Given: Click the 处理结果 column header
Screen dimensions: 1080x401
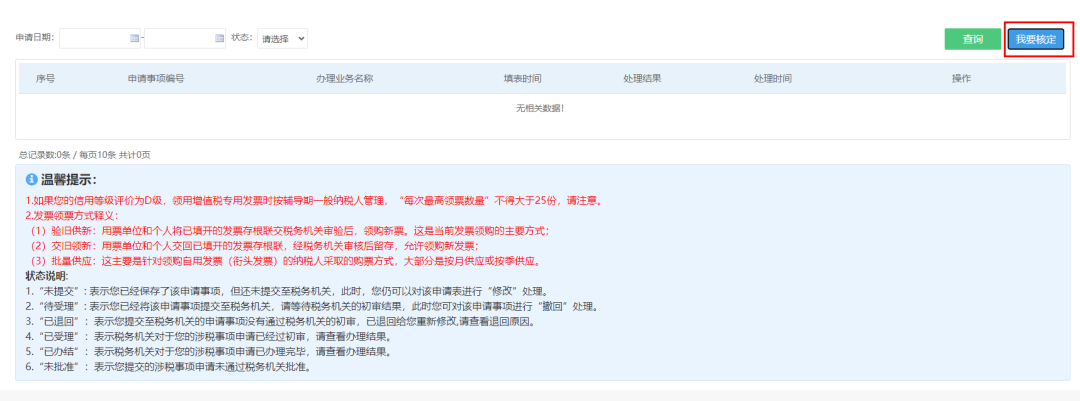Looking at the screenshot, I should [x=642, y=79].
